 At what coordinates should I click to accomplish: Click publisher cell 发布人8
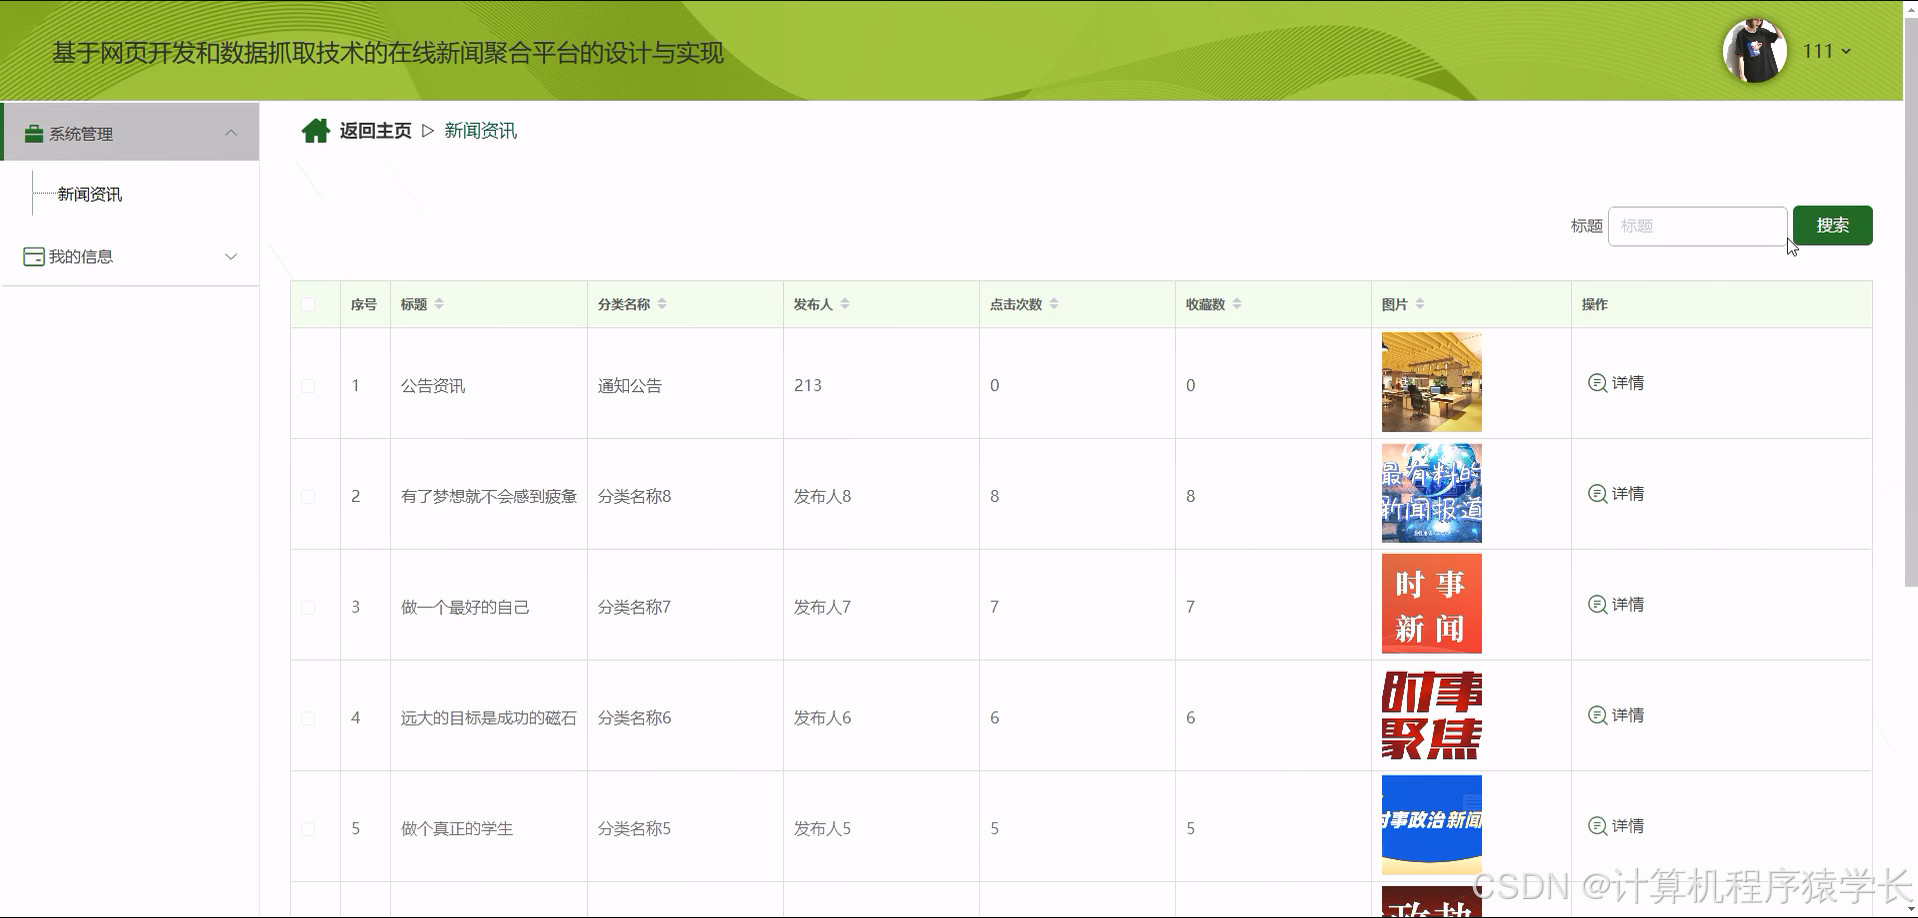pos(822,497)
